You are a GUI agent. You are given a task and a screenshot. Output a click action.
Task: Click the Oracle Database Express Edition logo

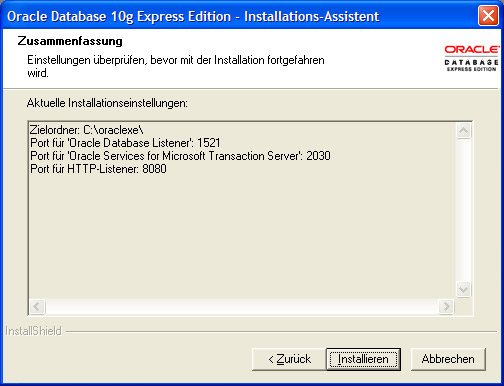click(x=472, y=58)
